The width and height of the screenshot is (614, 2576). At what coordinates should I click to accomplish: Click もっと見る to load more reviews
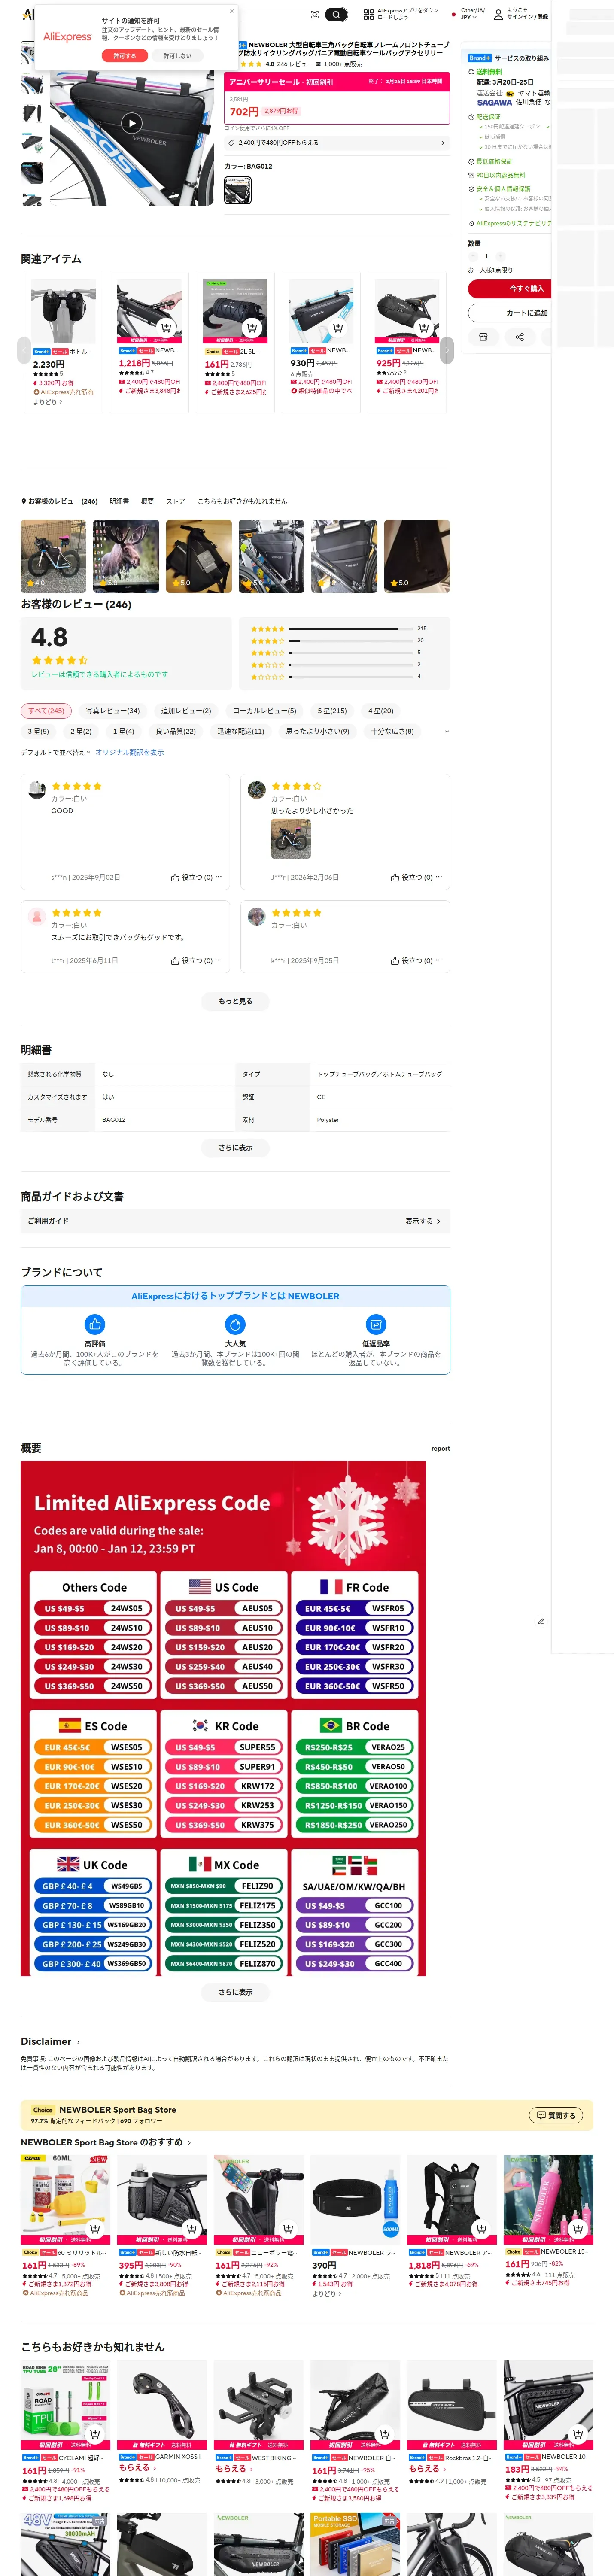coord(235,1001)
